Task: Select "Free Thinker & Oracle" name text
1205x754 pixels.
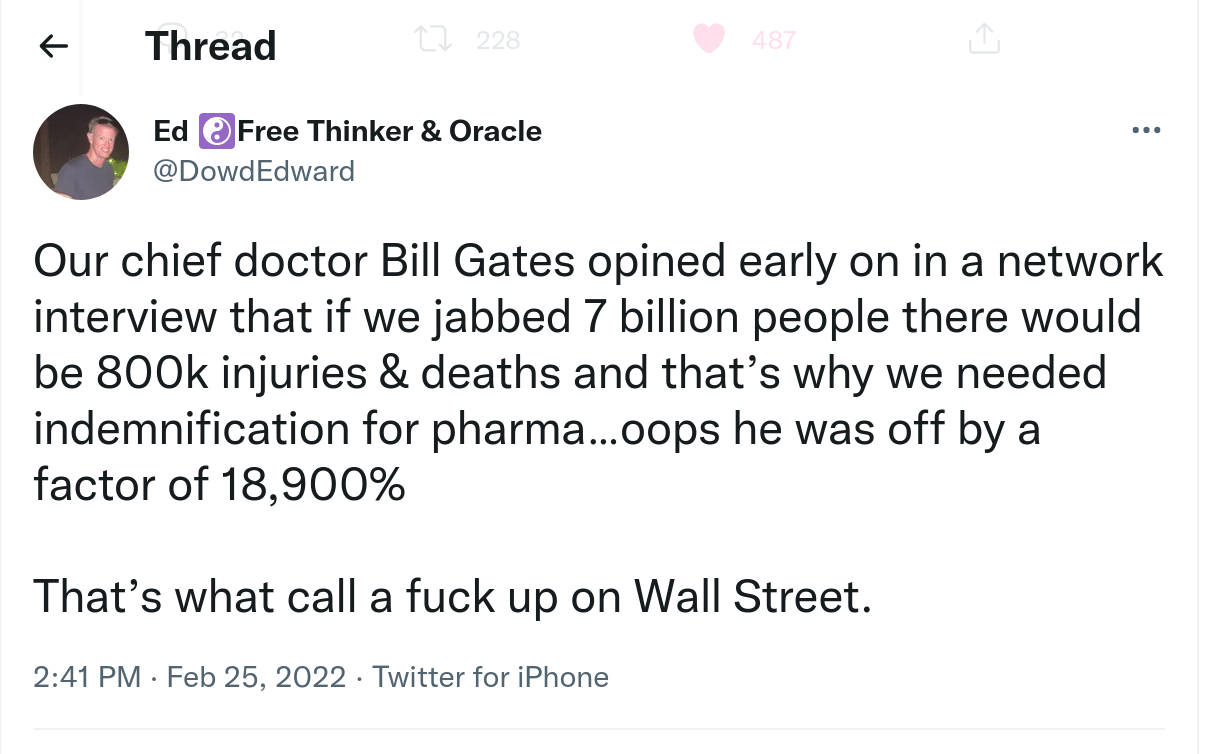Action: [x=390, y=131]
